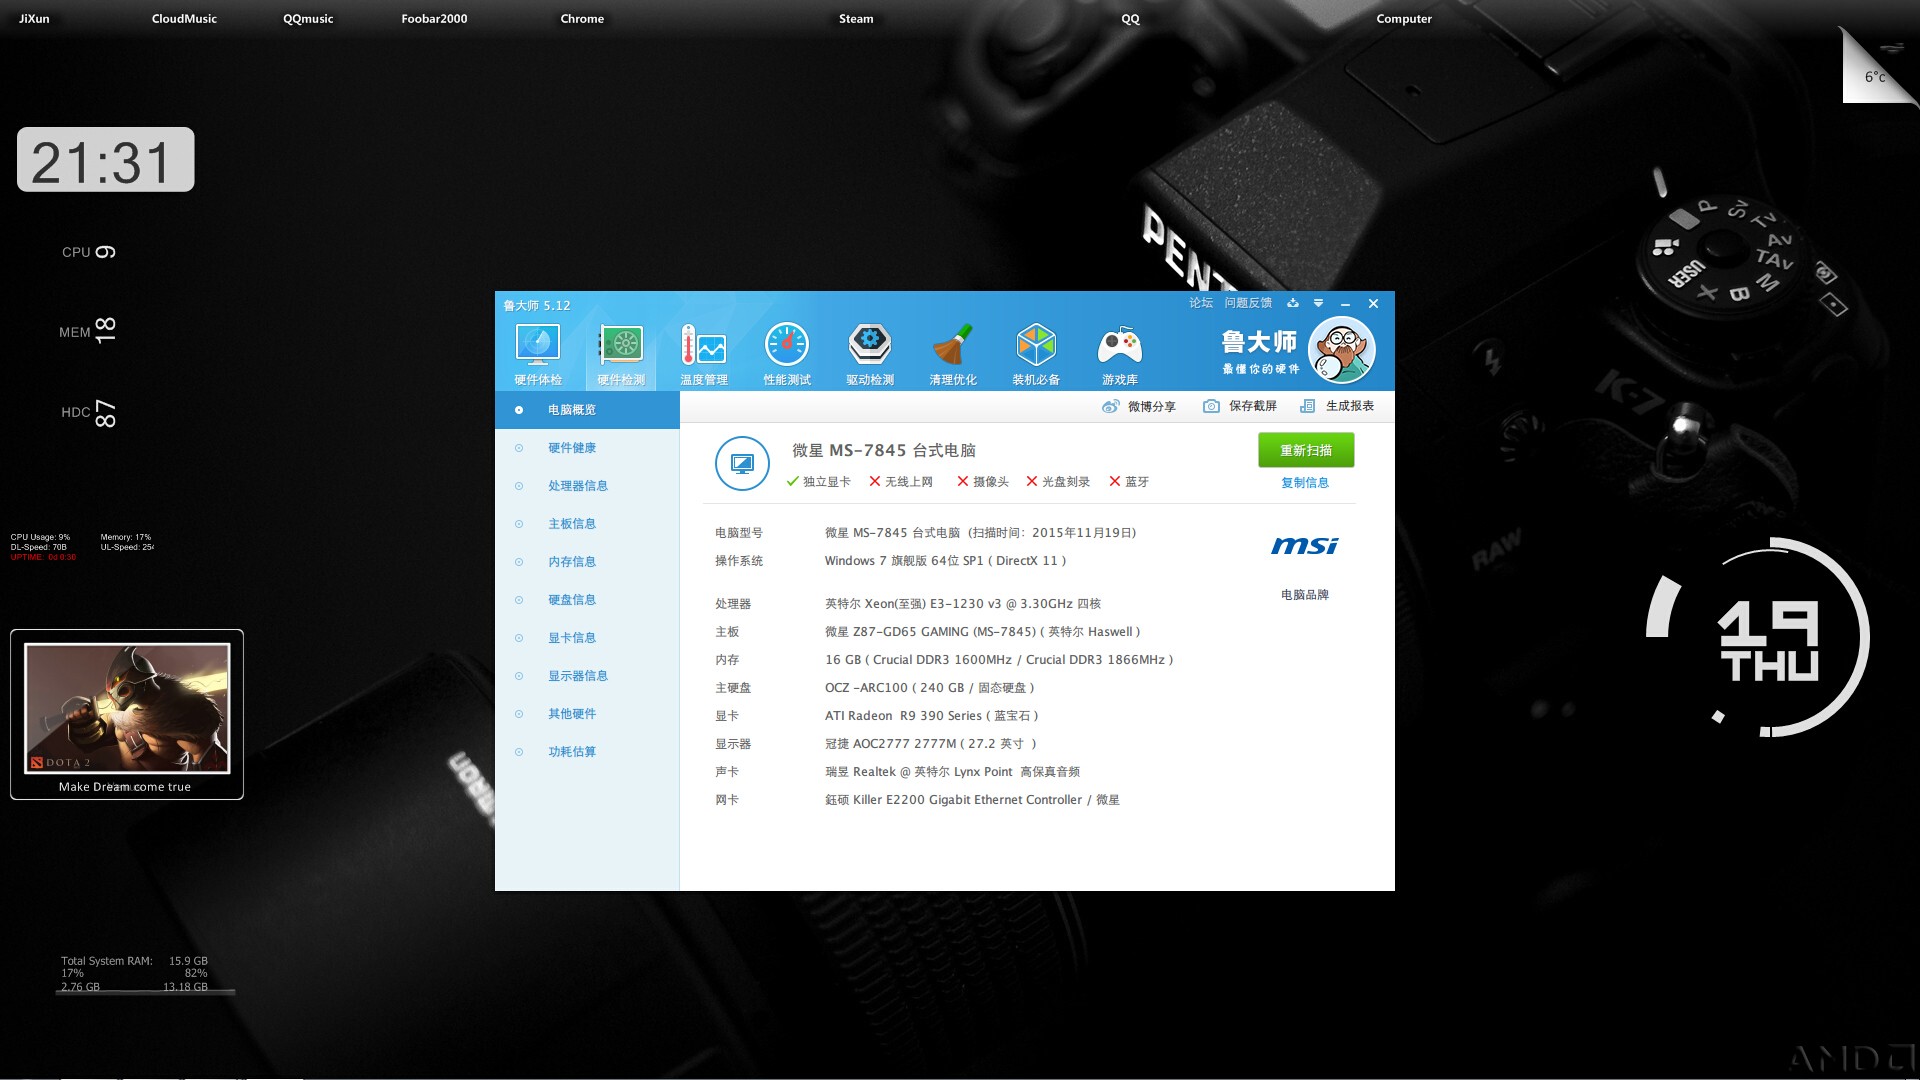Image resolution: width=1920 pixels, height=1080 pixels.
Task: Click the ATI Radeon R9 390 Series text
Action: [932, 716]
